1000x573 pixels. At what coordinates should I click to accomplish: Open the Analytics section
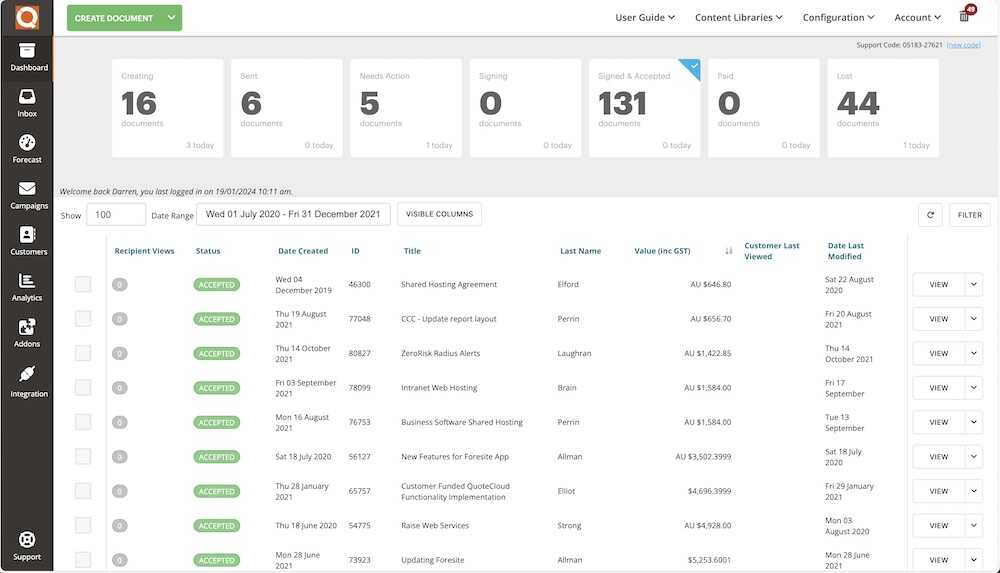click(27, 286)
